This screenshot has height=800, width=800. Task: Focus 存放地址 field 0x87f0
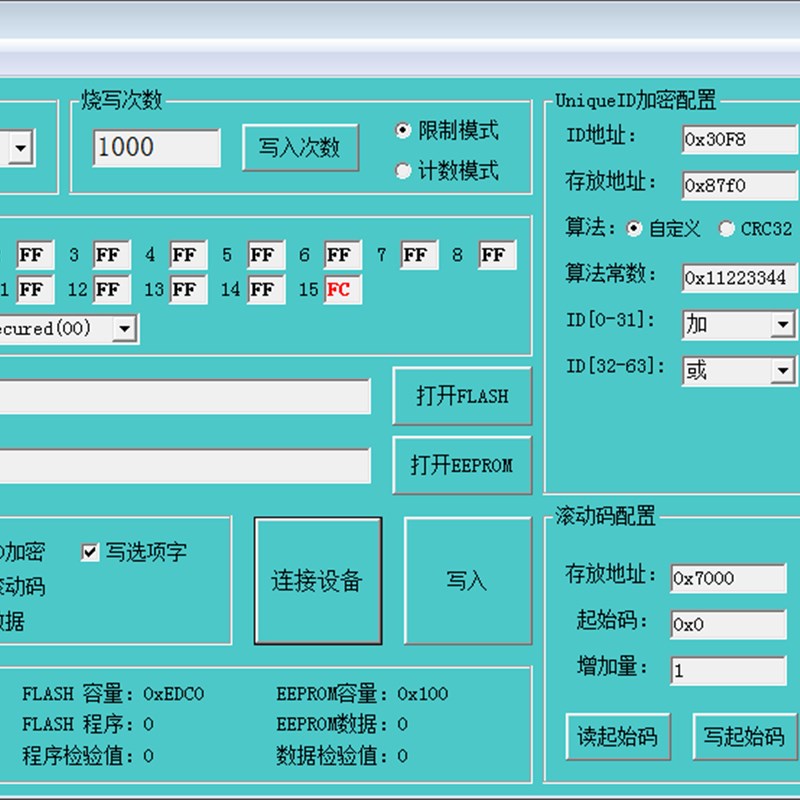click(x=740, y=185)
